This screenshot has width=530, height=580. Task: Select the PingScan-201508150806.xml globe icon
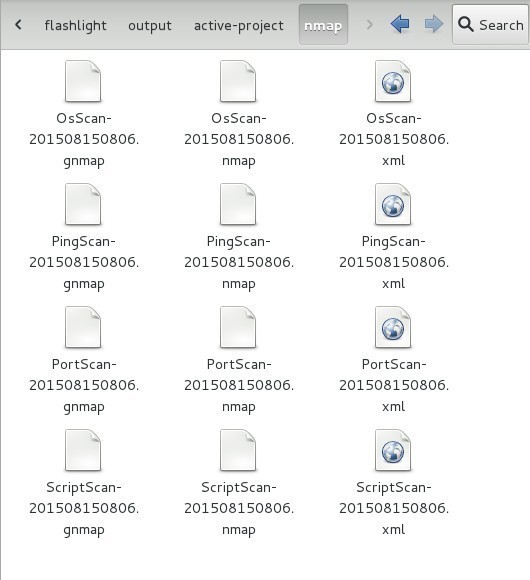[x=393, y=204]
